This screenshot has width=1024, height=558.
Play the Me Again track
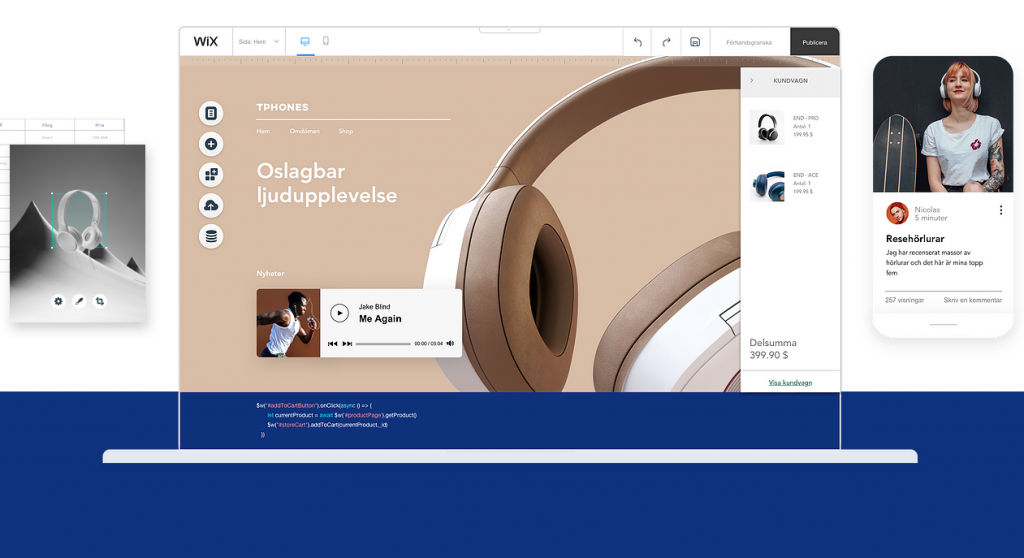(339, 313)
